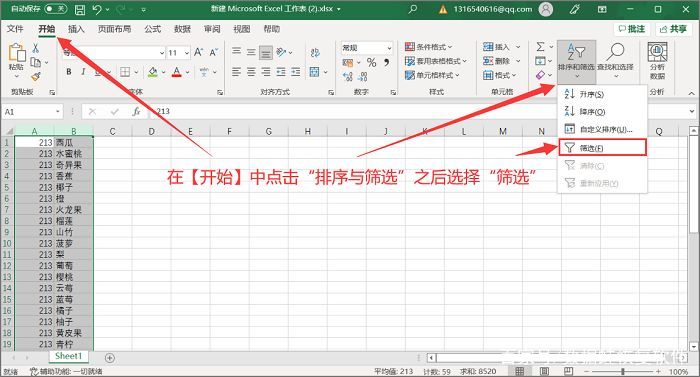Click the red font color A

[177, 72]
